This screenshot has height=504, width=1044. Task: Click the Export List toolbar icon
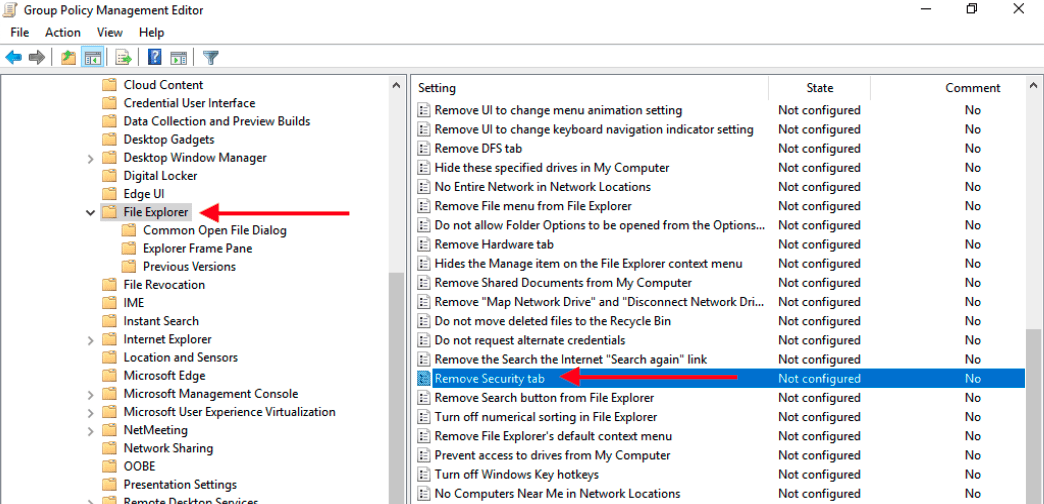(123, 57)
